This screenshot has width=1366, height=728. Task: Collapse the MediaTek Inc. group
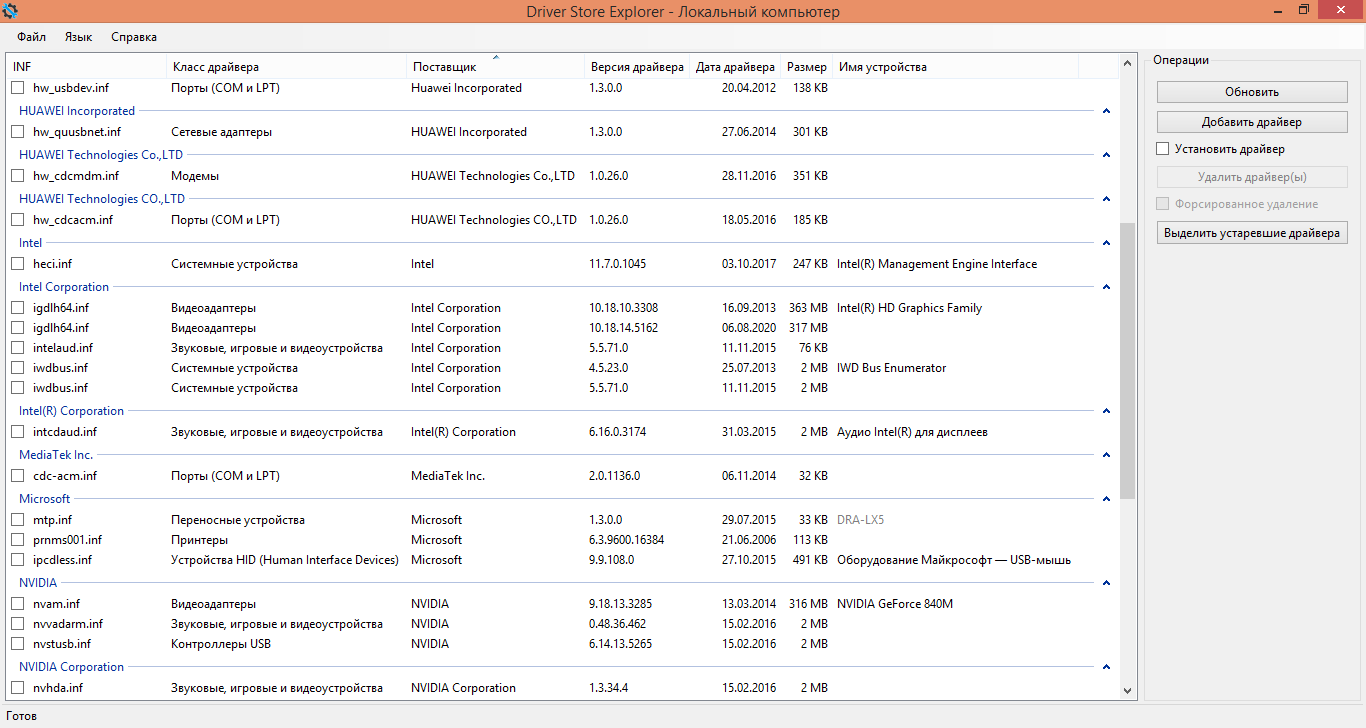click(x=1106, y=455)
